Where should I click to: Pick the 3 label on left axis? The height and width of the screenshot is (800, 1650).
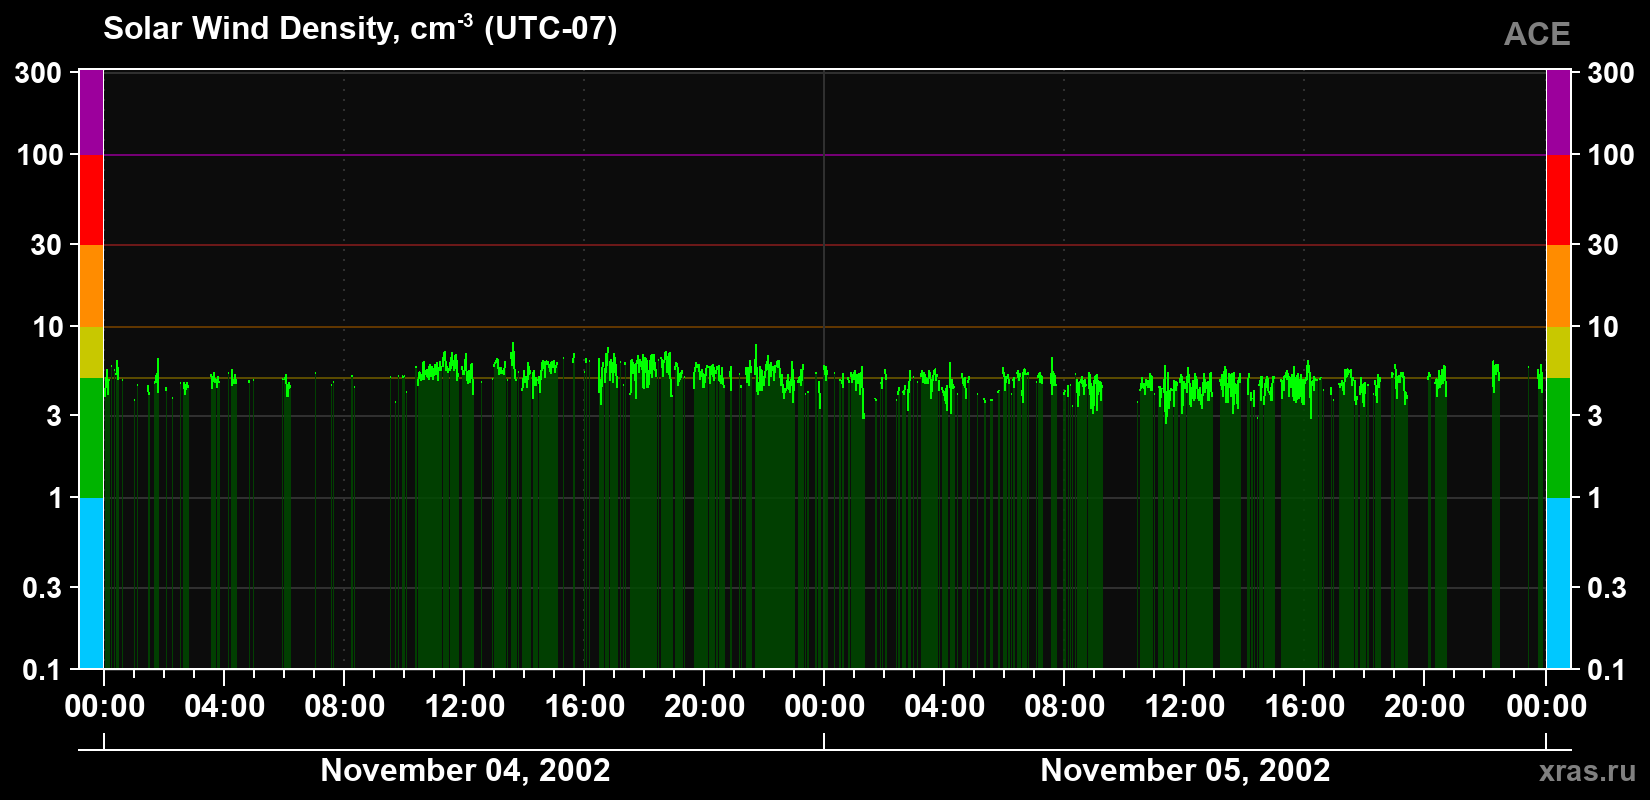tap(54, 416)
